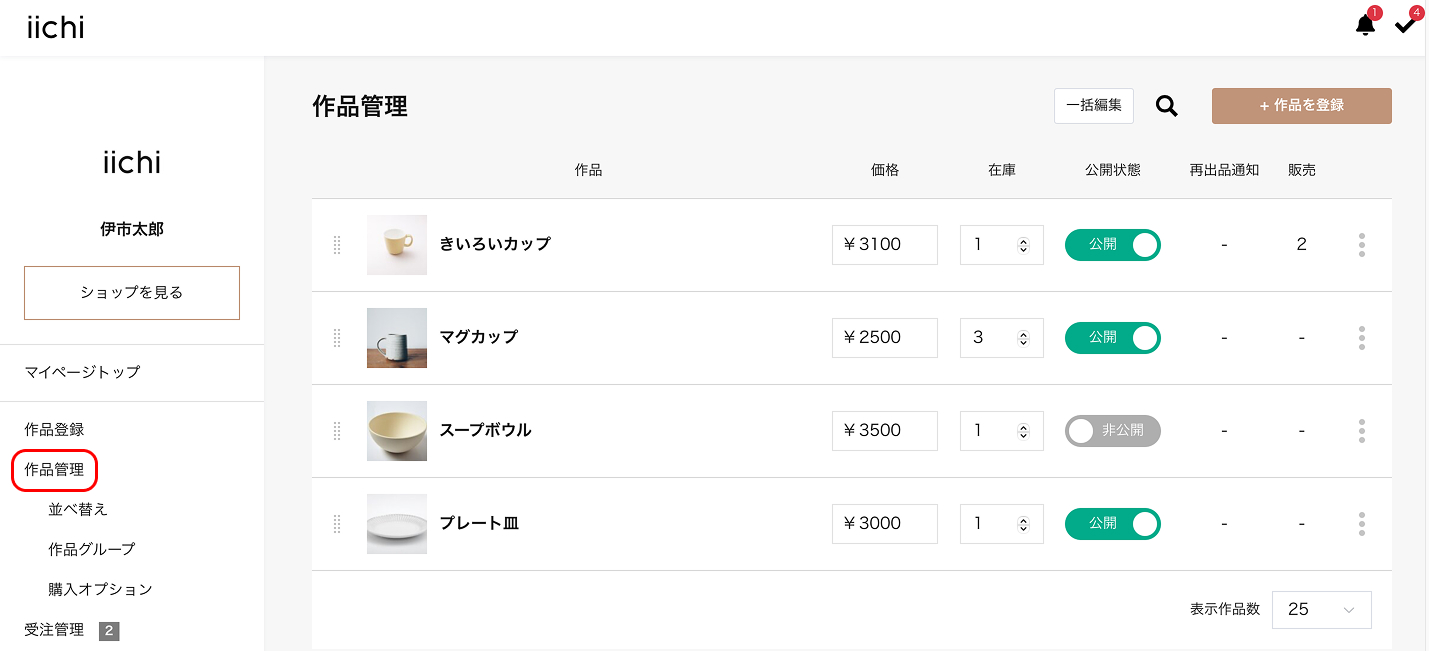Viewport: 1429px width, 651px height.
Task: Toggle the 公開 switch for プレート皿
Action: pos(1112,524)
